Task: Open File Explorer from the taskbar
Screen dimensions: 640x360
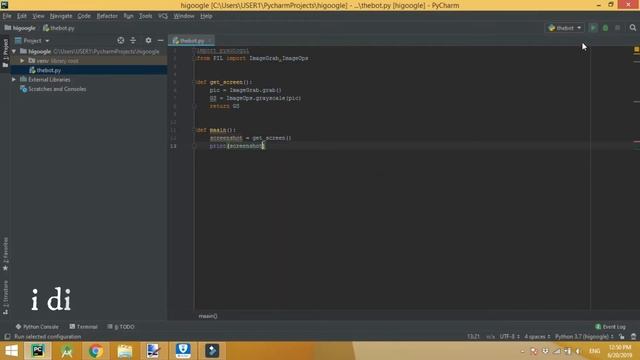Action: point(125,351)
